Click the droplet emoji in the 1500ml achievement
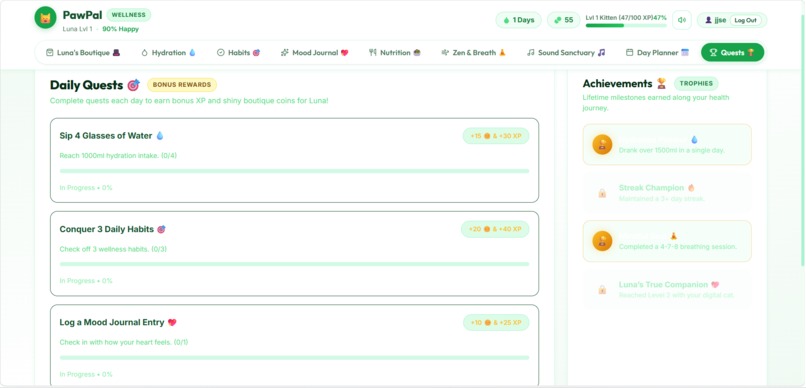 point(694,139)
